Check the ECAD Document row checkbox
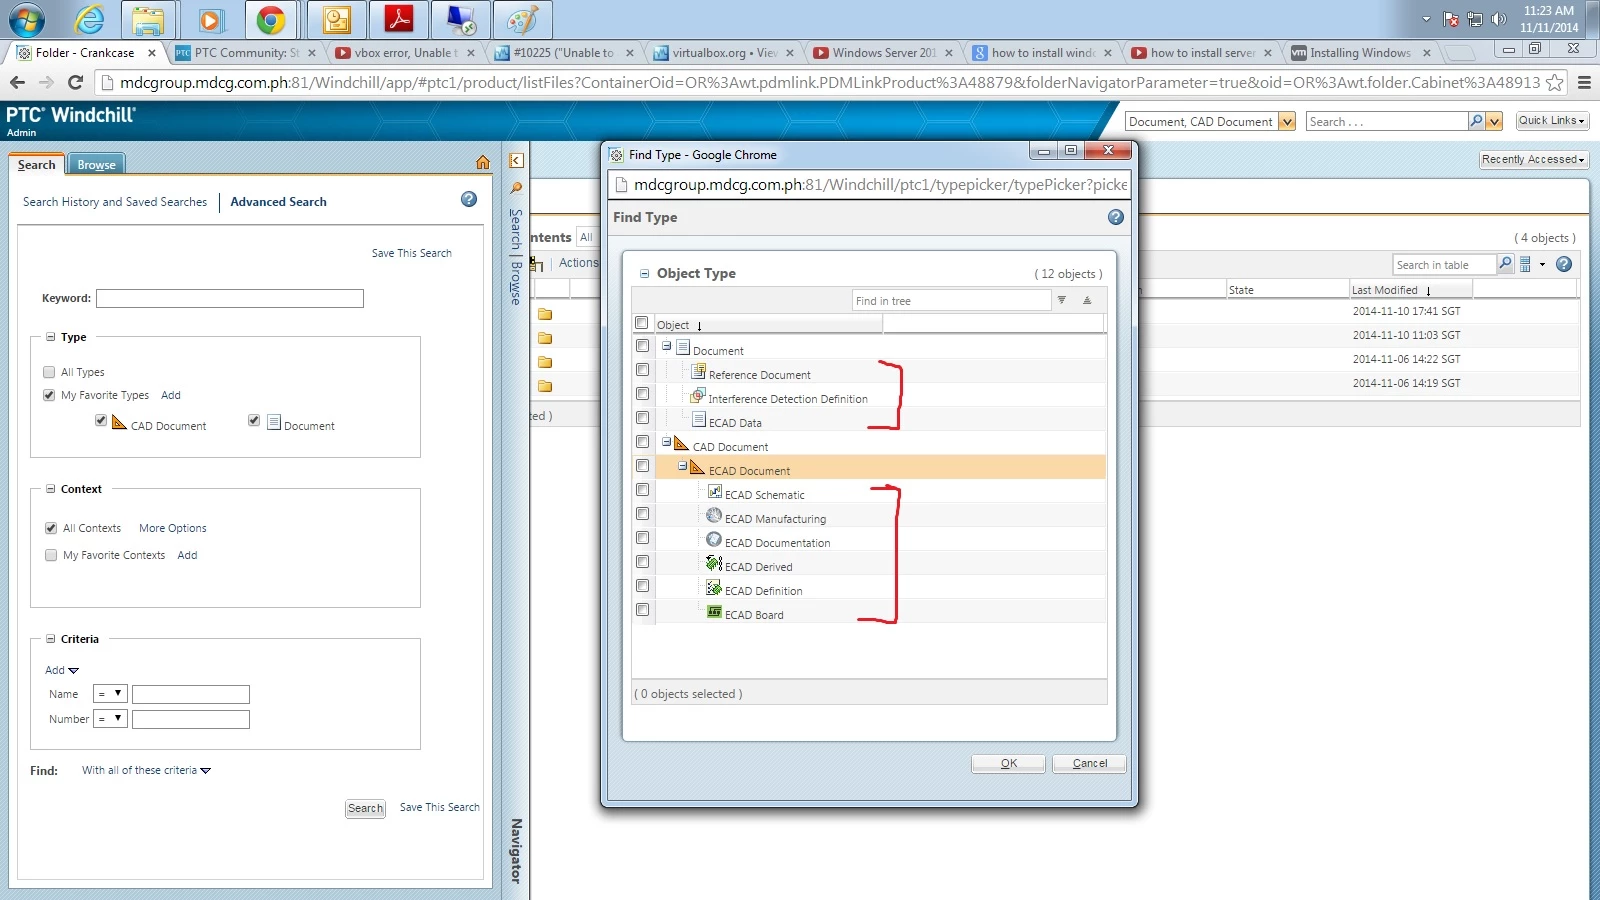This screenshot has height=900, width=1600. click(x=643, y=466)
